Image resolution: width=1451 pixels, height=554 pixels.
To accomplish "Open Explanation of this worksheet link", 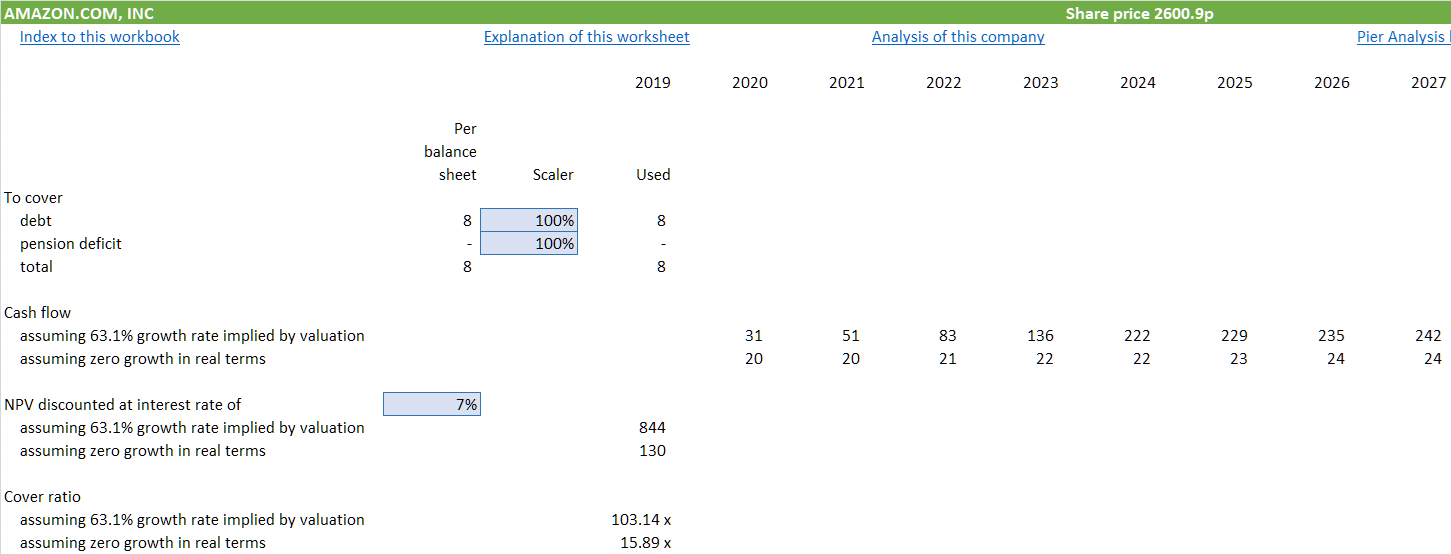I will (587, 37).
